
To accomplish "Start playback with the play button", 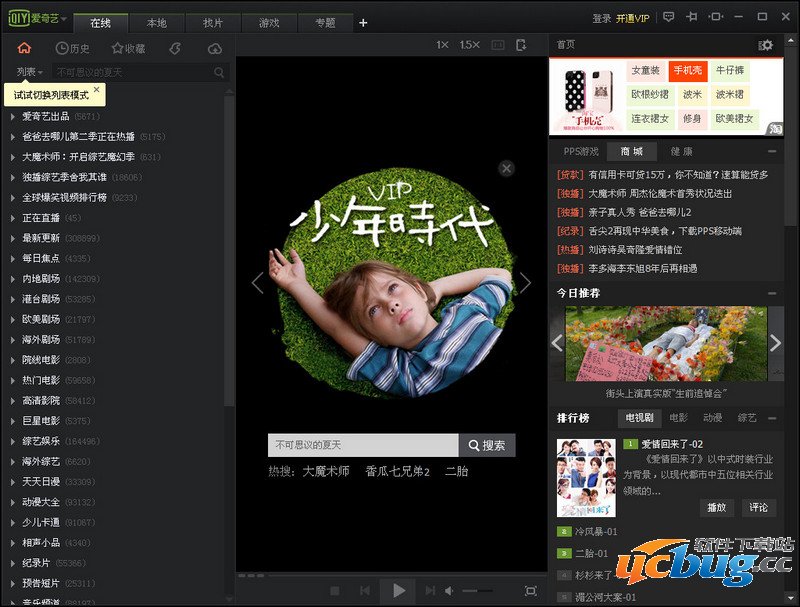I will pyautogui.click(x=399, y=591).
